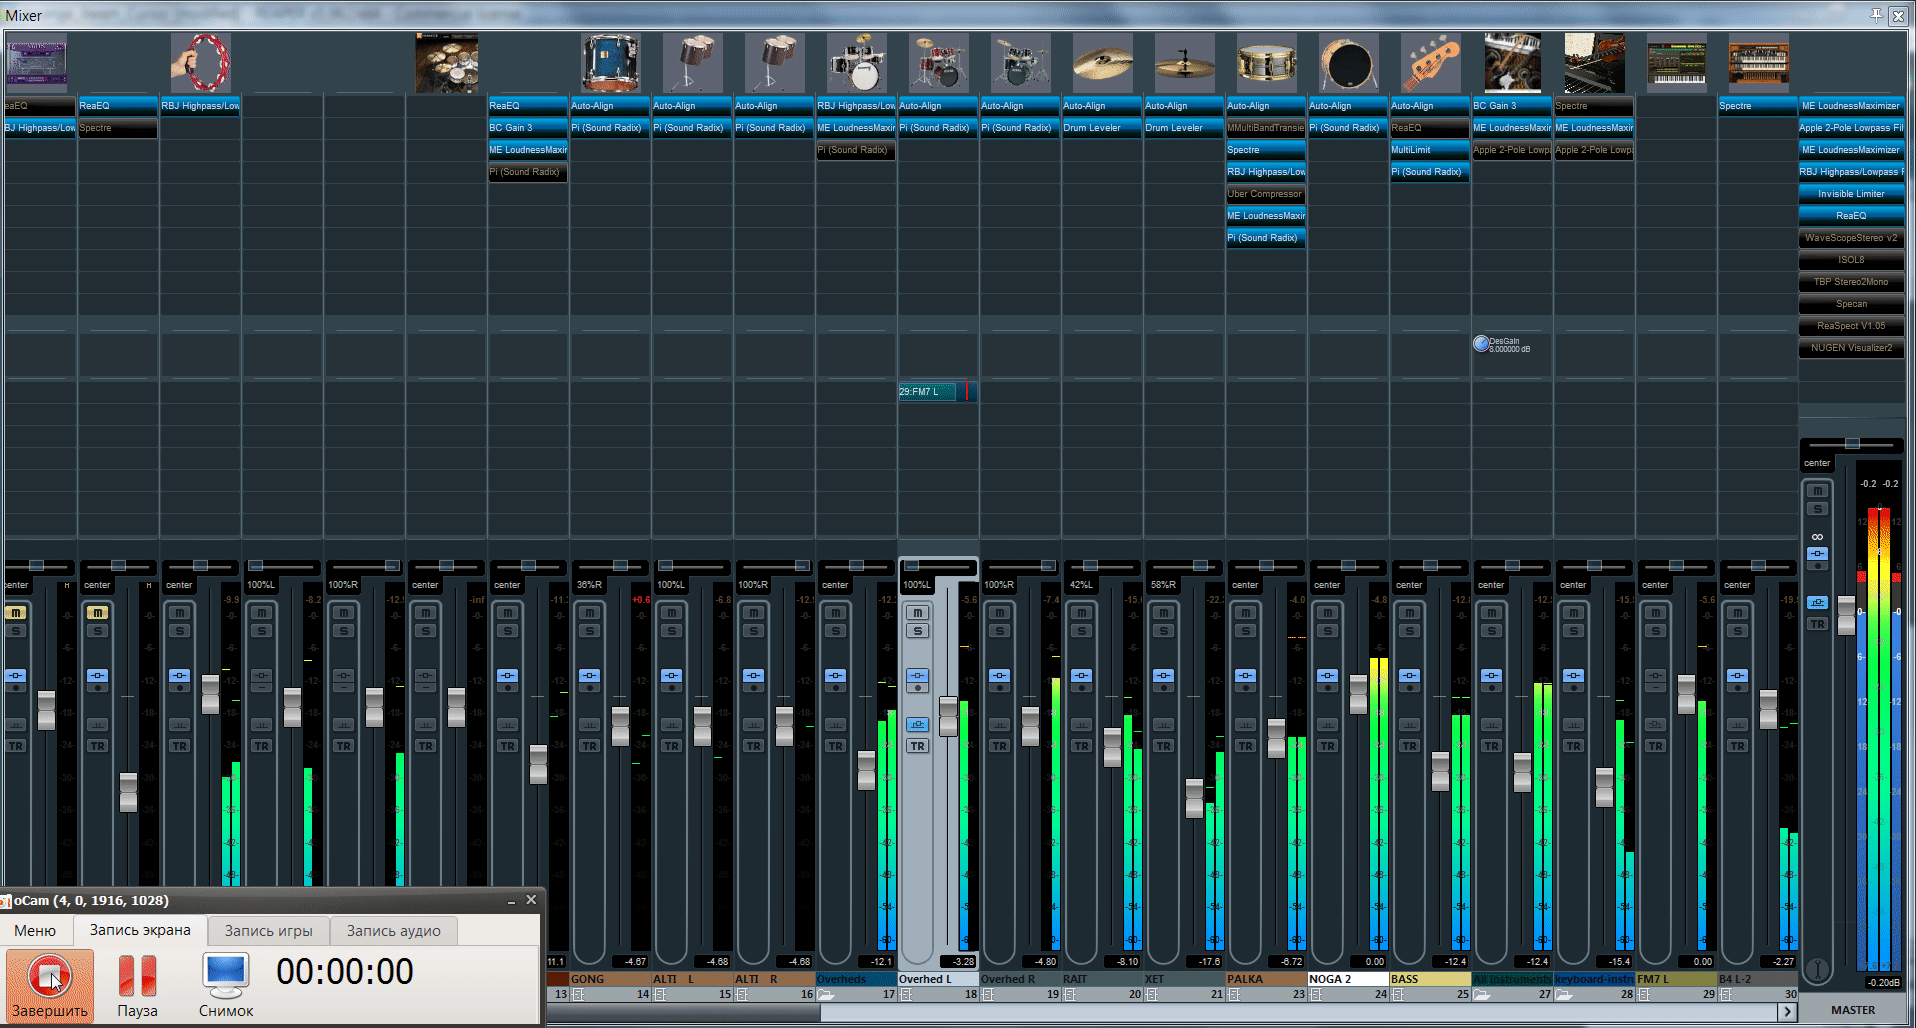Collapse the All instruments folder icon

point(1482,995)
